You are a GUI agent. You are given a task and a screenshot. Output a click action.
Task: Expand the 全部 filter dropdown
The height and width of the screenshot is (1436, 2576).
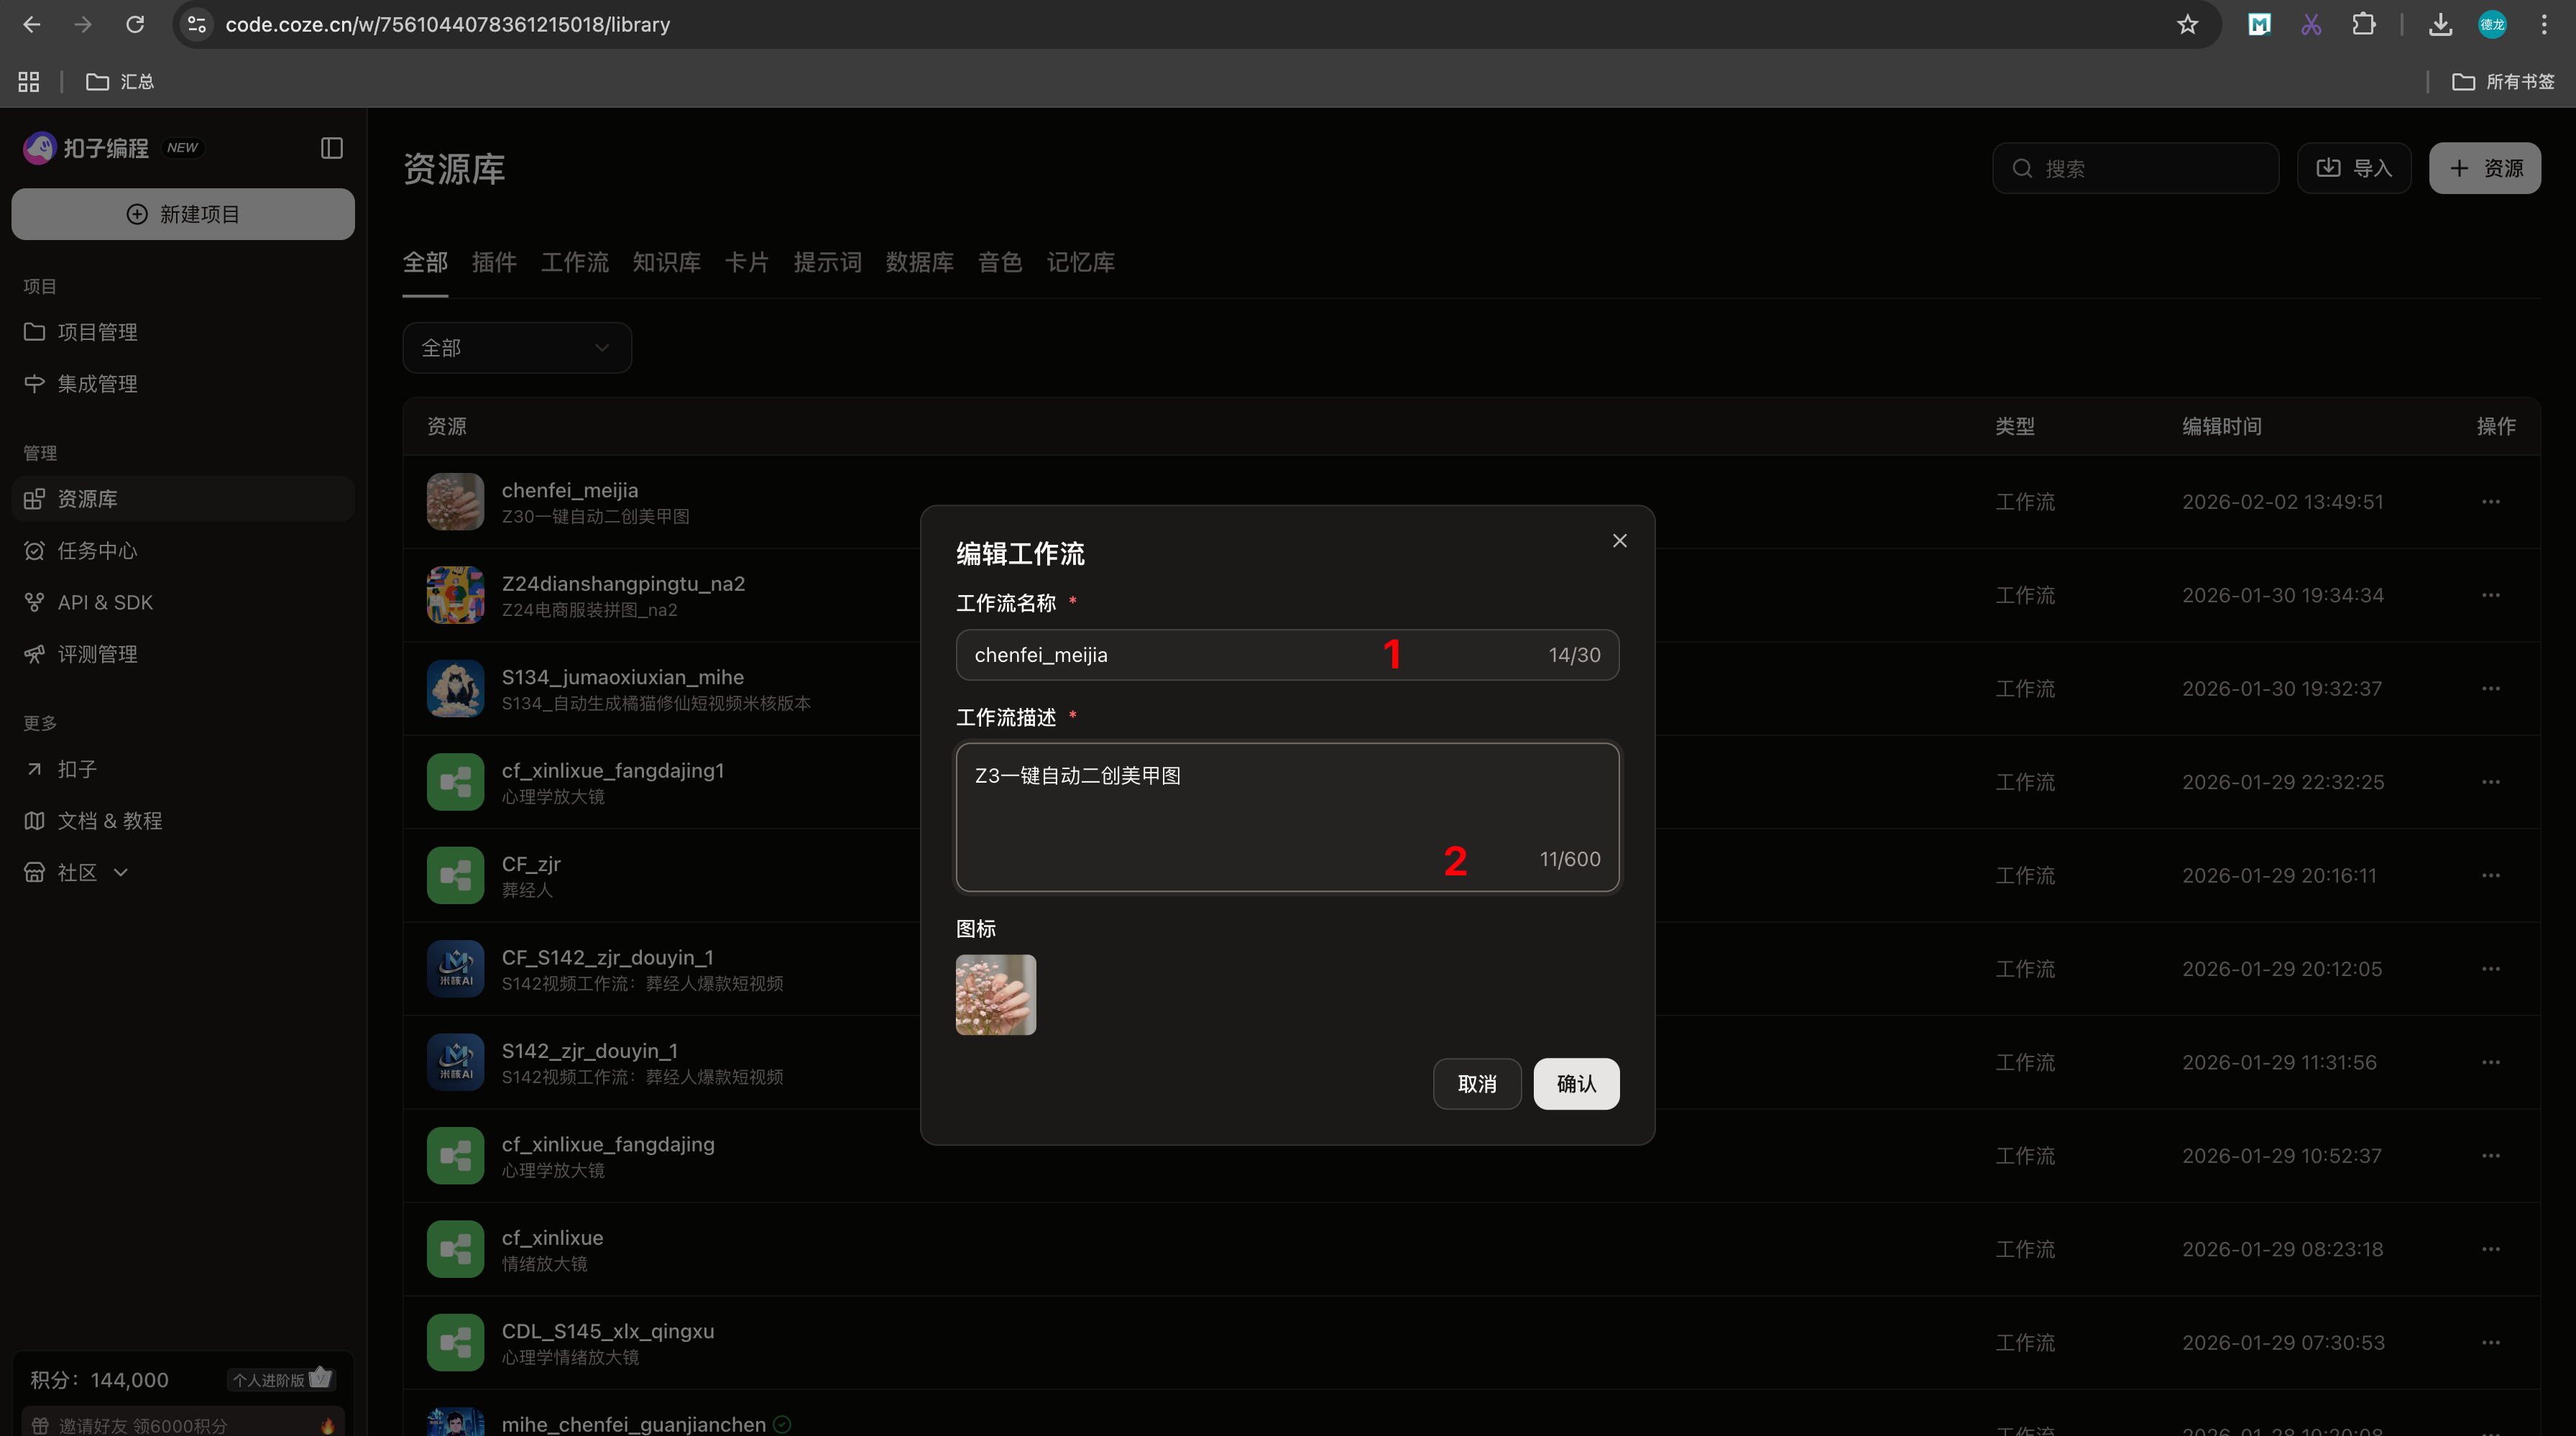[x=516, y=348]
